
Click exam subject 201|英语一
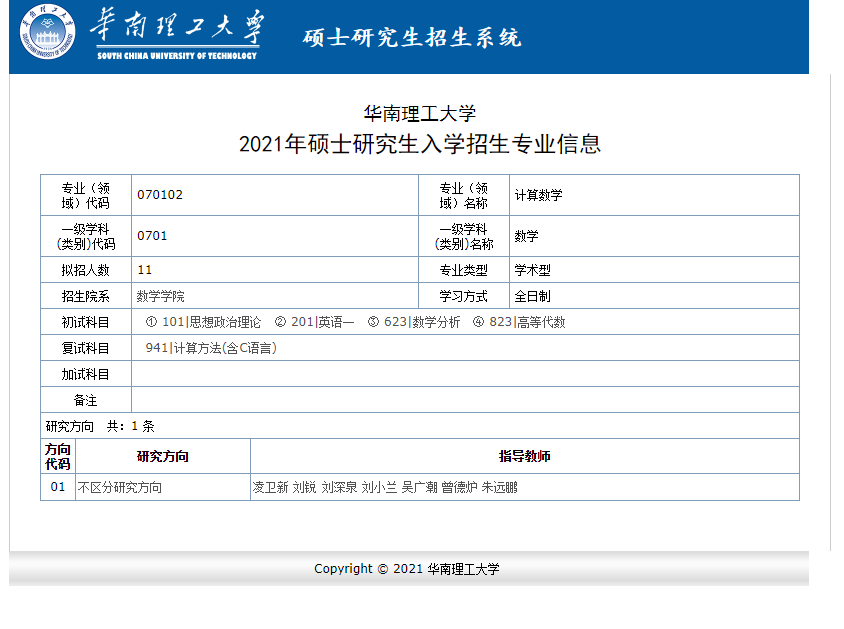pyautogui.click(x=322, y=322)
